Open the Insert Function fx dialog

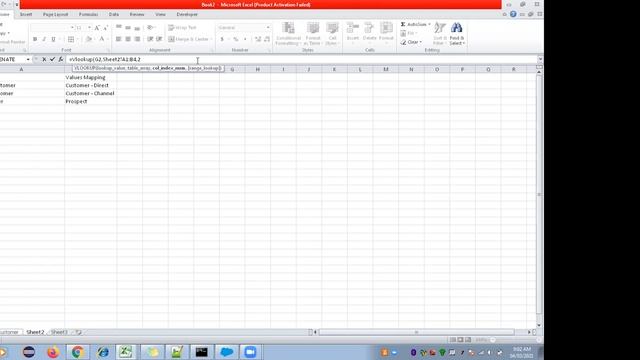coord(61,60)
